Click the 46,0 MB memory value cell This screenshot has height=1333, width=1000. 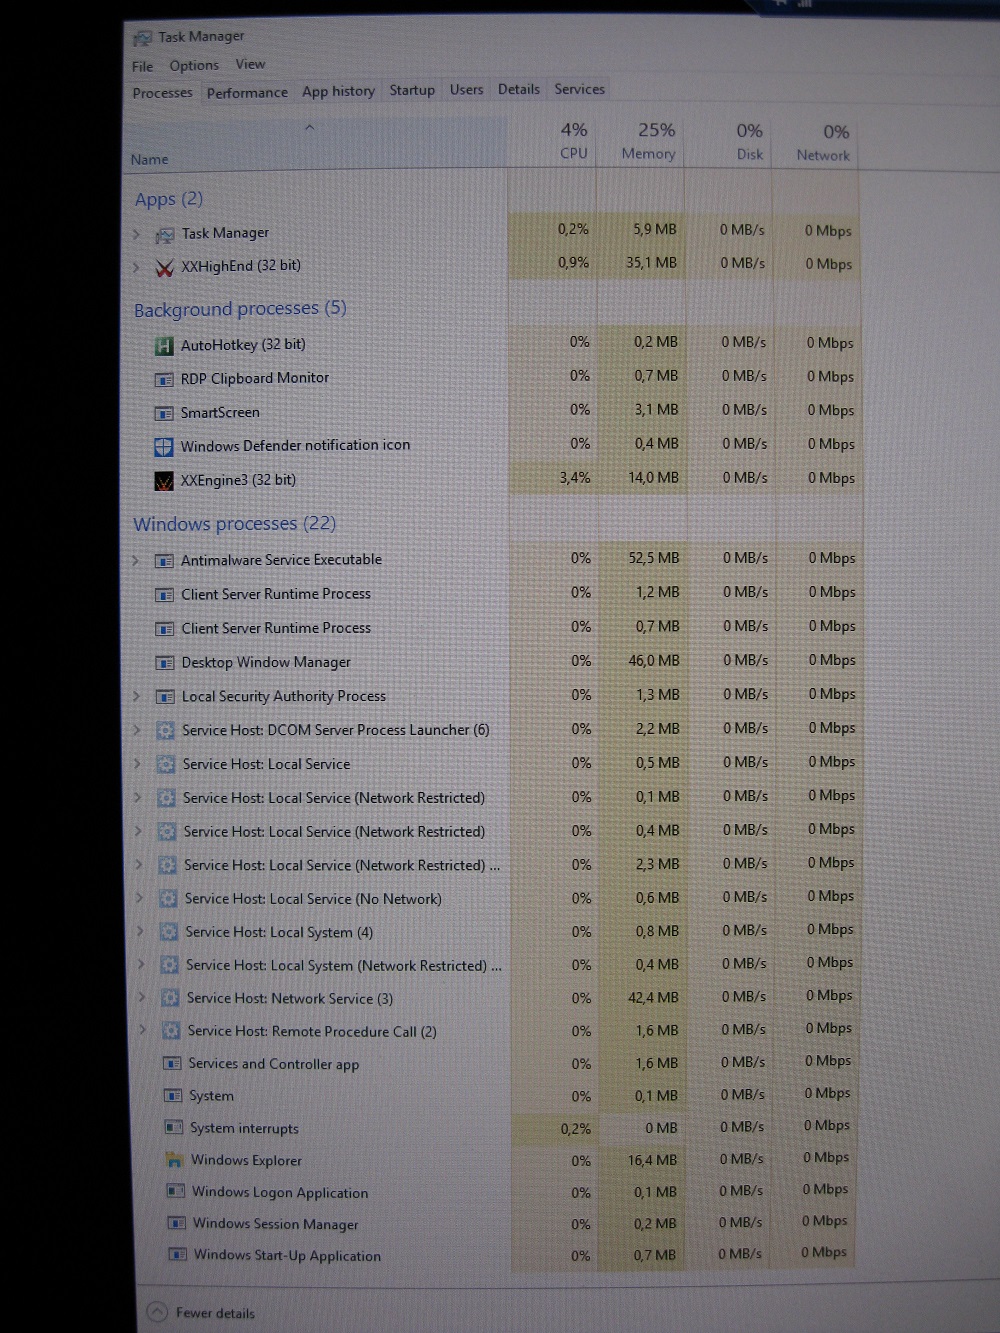[641, 661]
